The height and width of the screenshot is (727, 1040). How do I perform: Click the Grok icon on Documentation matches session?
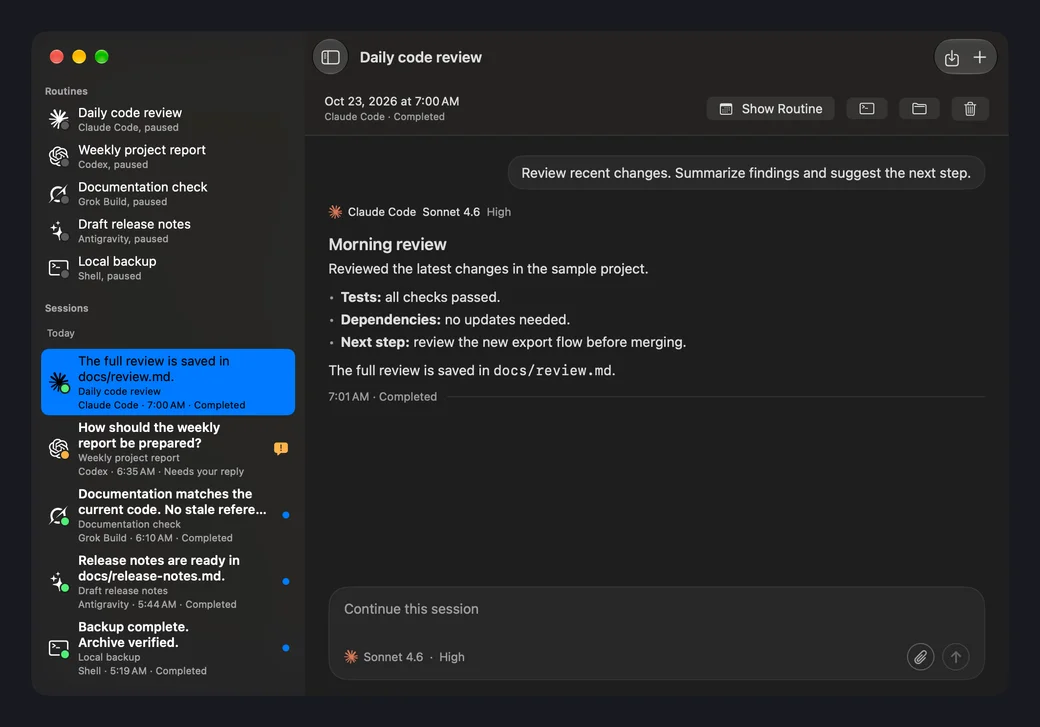click(x=58, y=515)
